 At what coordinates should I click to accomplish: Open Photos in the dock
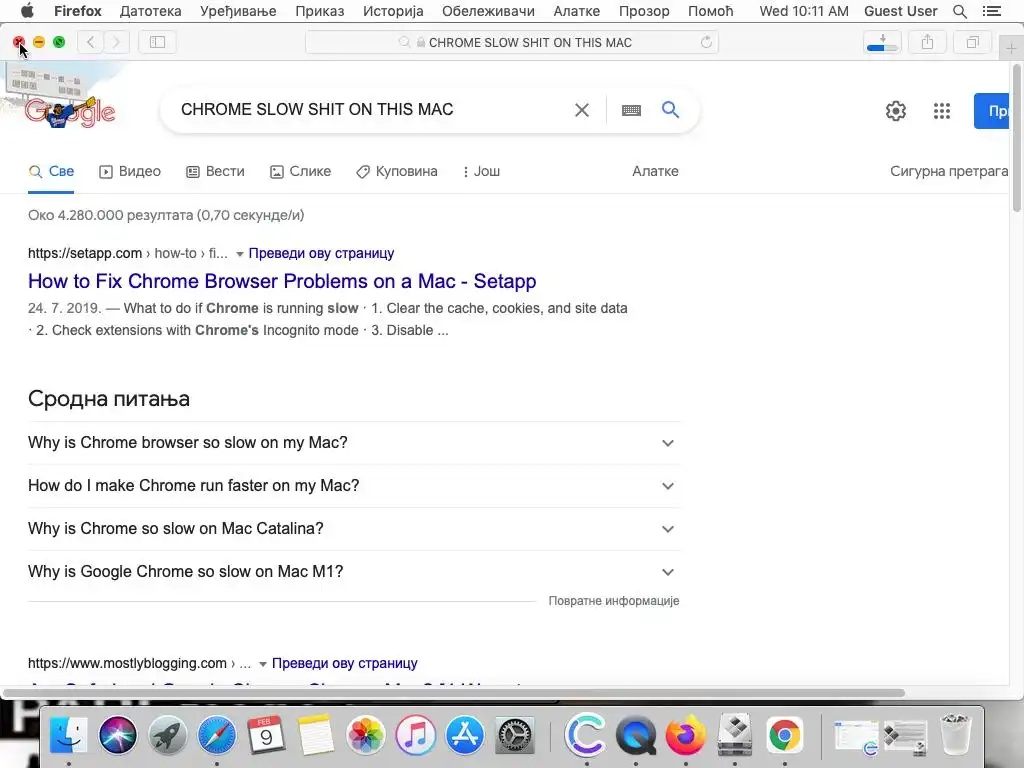tap(365, 735)
